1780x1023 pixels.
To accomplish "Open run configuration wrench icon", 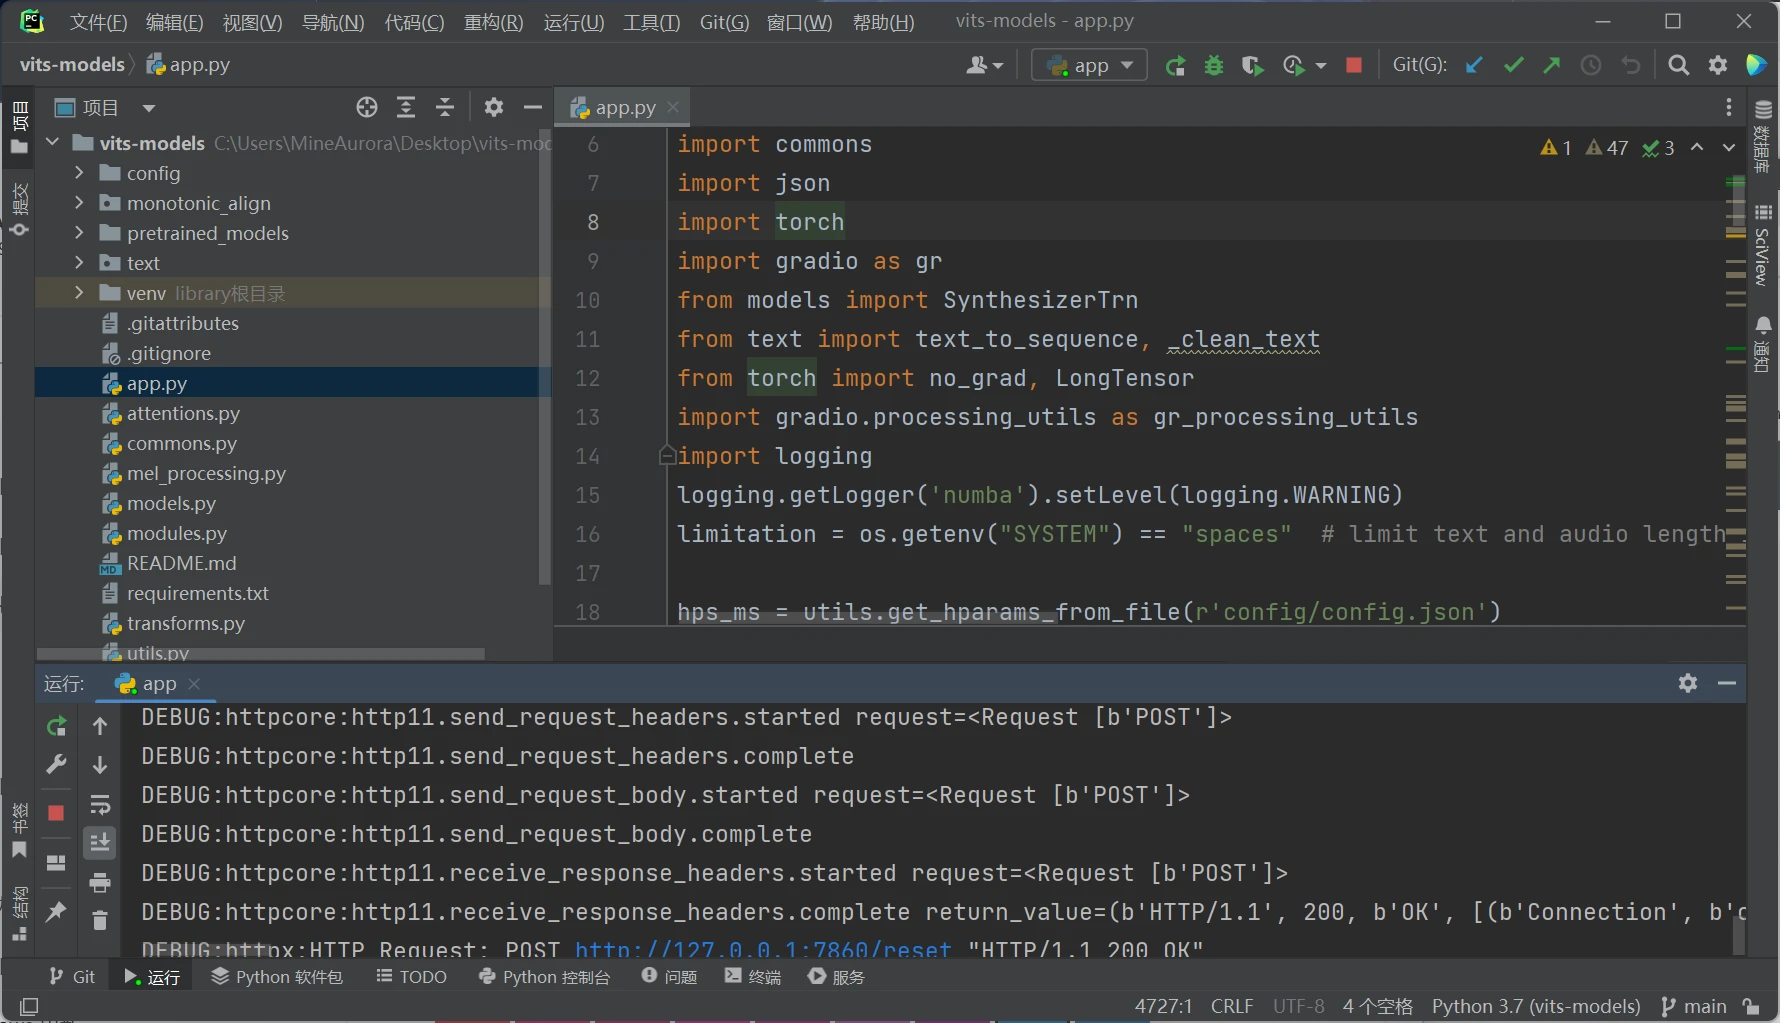I will tap(56, 765).
